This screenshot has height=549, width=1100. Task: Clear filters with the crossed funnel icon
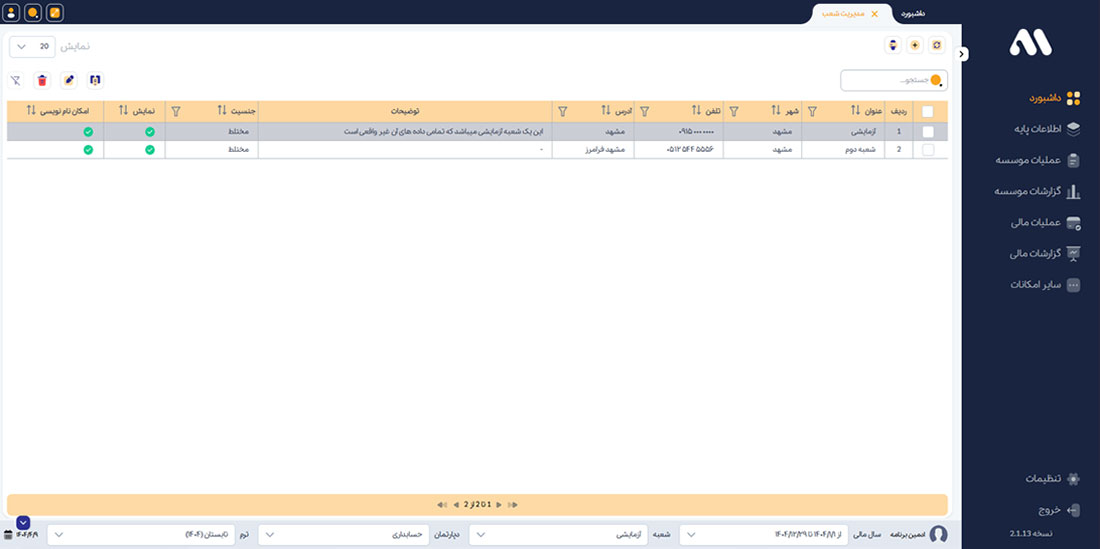pos(15,80)
